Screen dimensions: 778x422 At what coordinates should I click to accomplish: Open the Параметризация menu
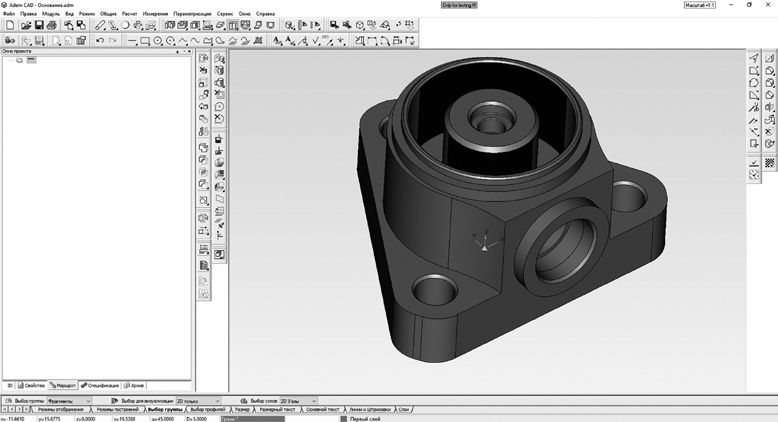[x=192, y=14]
